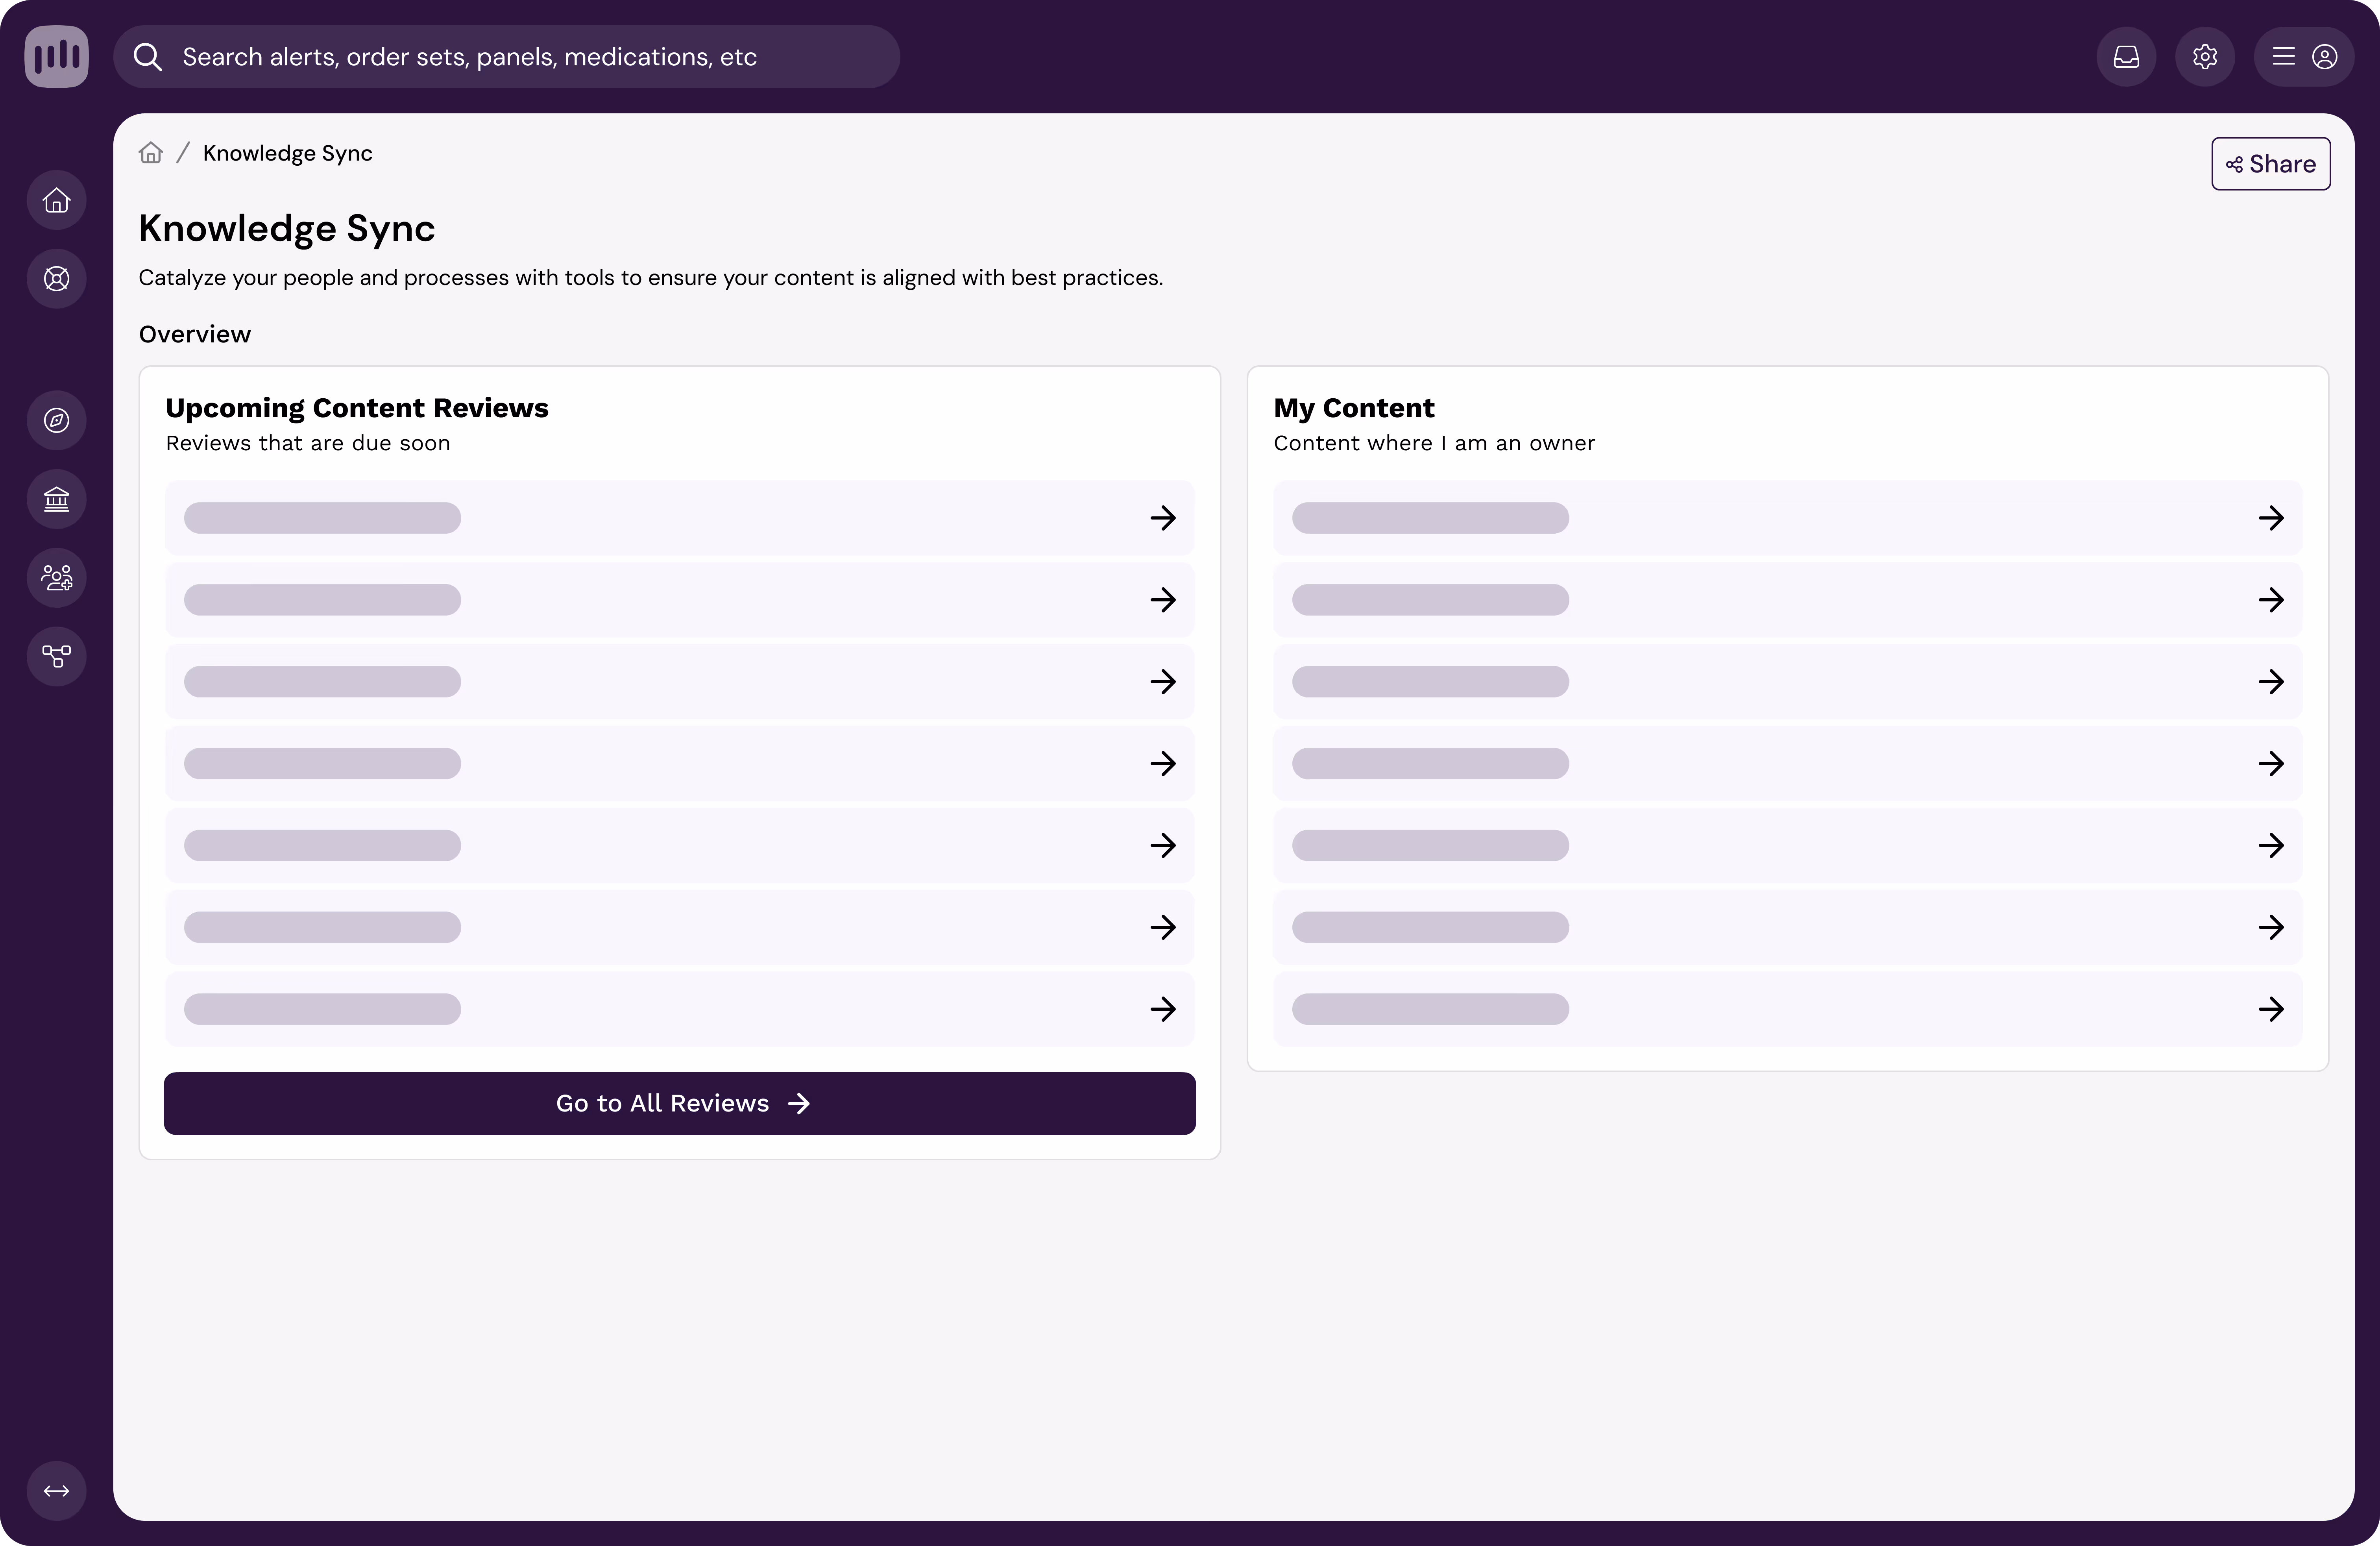Click the lifebuoy support icon in sidebar
Screen dimensions: 2380x1546
pos(56,279)
